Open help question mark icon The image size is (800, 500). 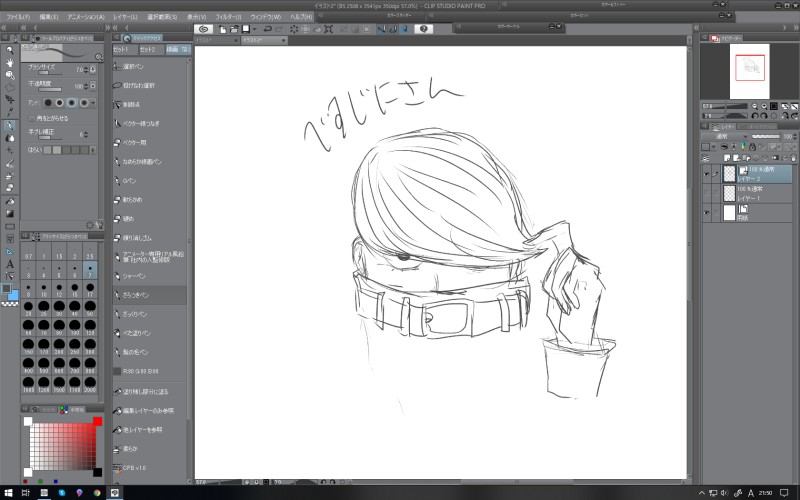[423, 29]
